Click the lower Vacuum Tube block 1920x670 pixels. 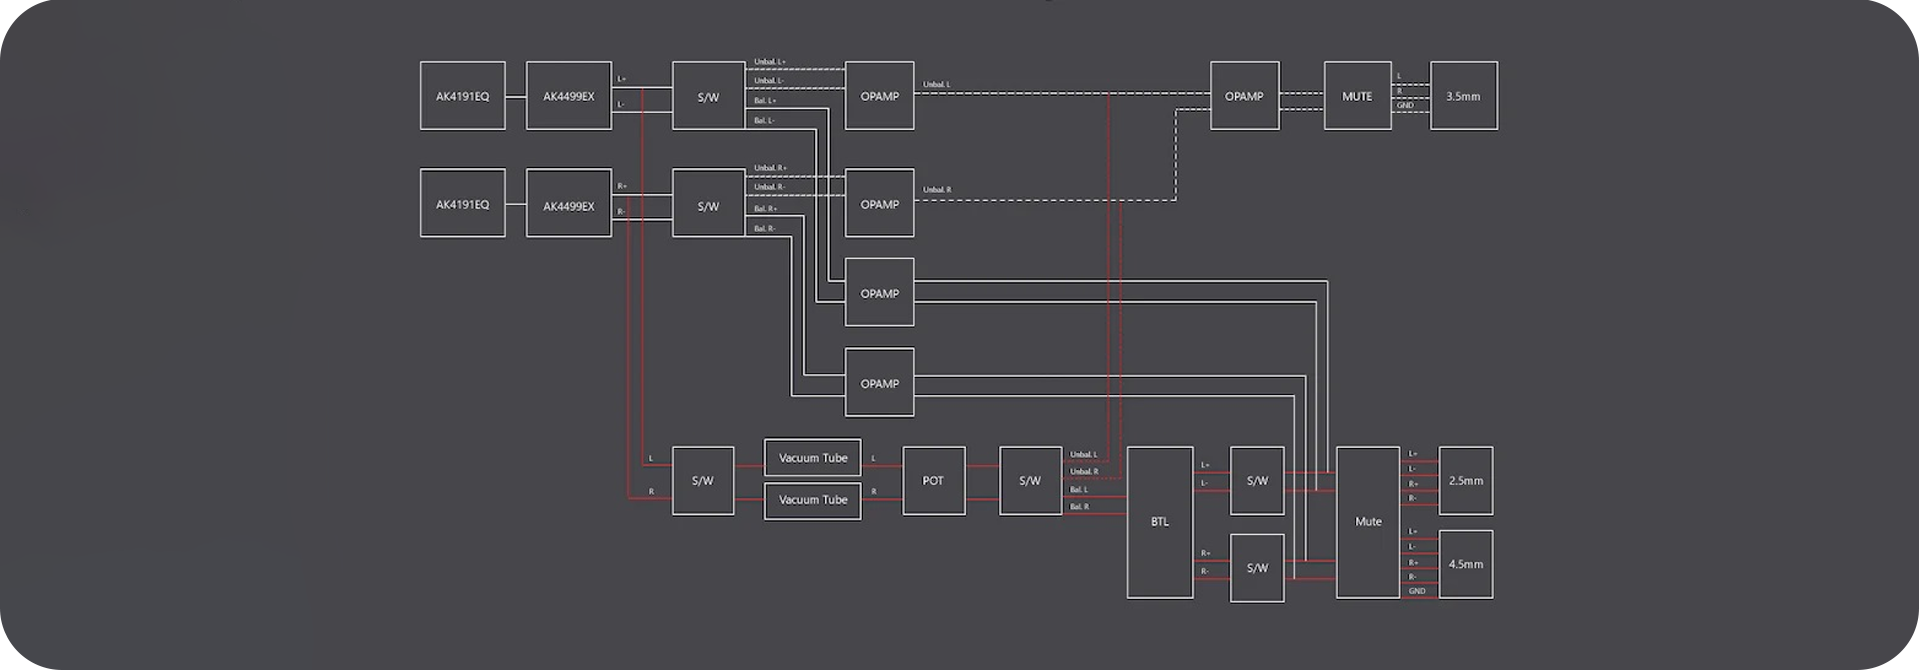[x=812, y=500]
